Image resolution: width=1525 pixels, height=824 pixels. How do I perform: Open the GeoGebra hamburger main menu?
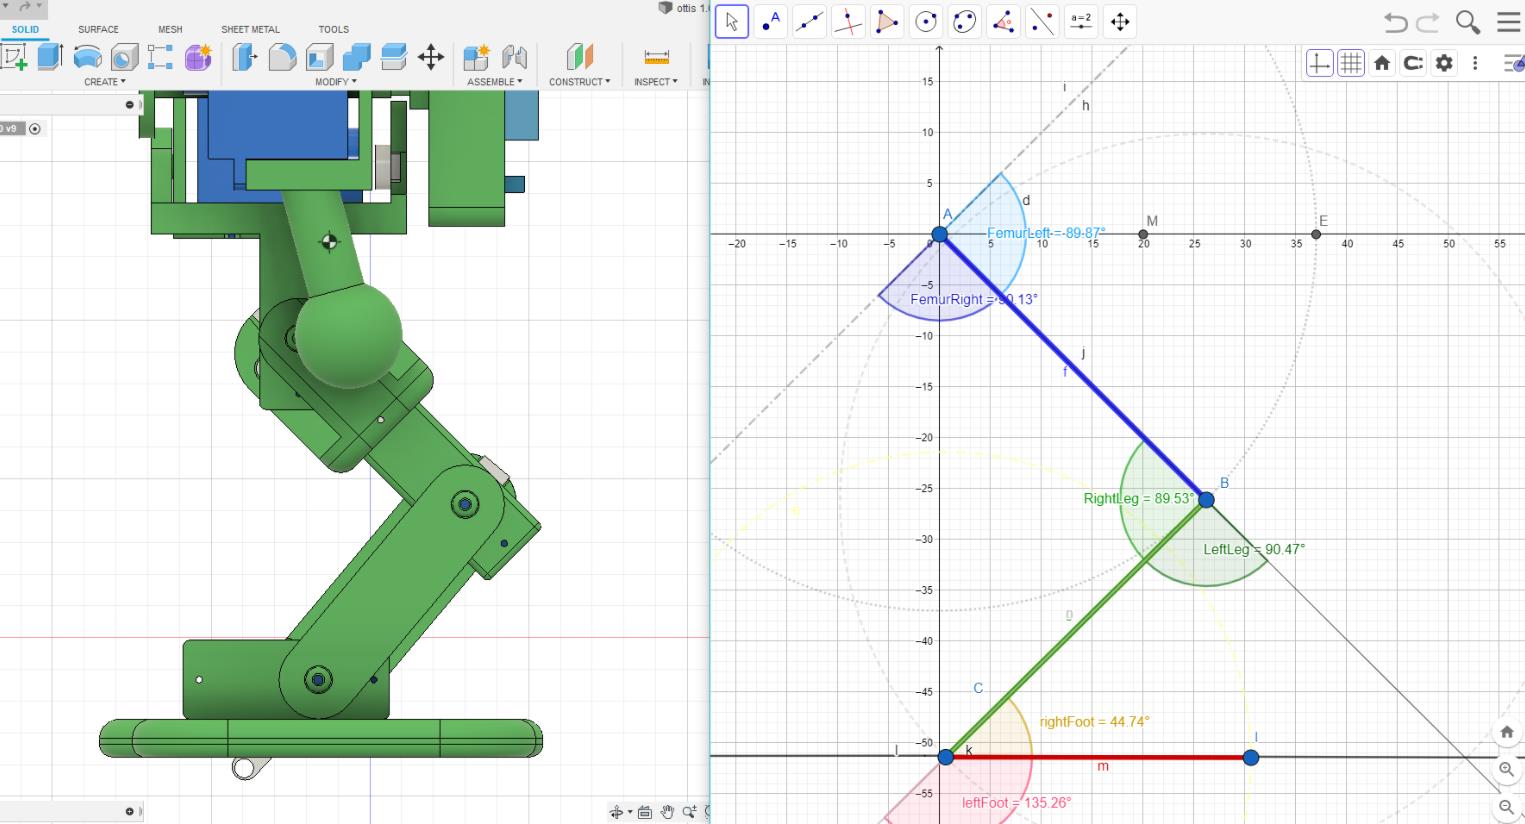click(1508, 22)
